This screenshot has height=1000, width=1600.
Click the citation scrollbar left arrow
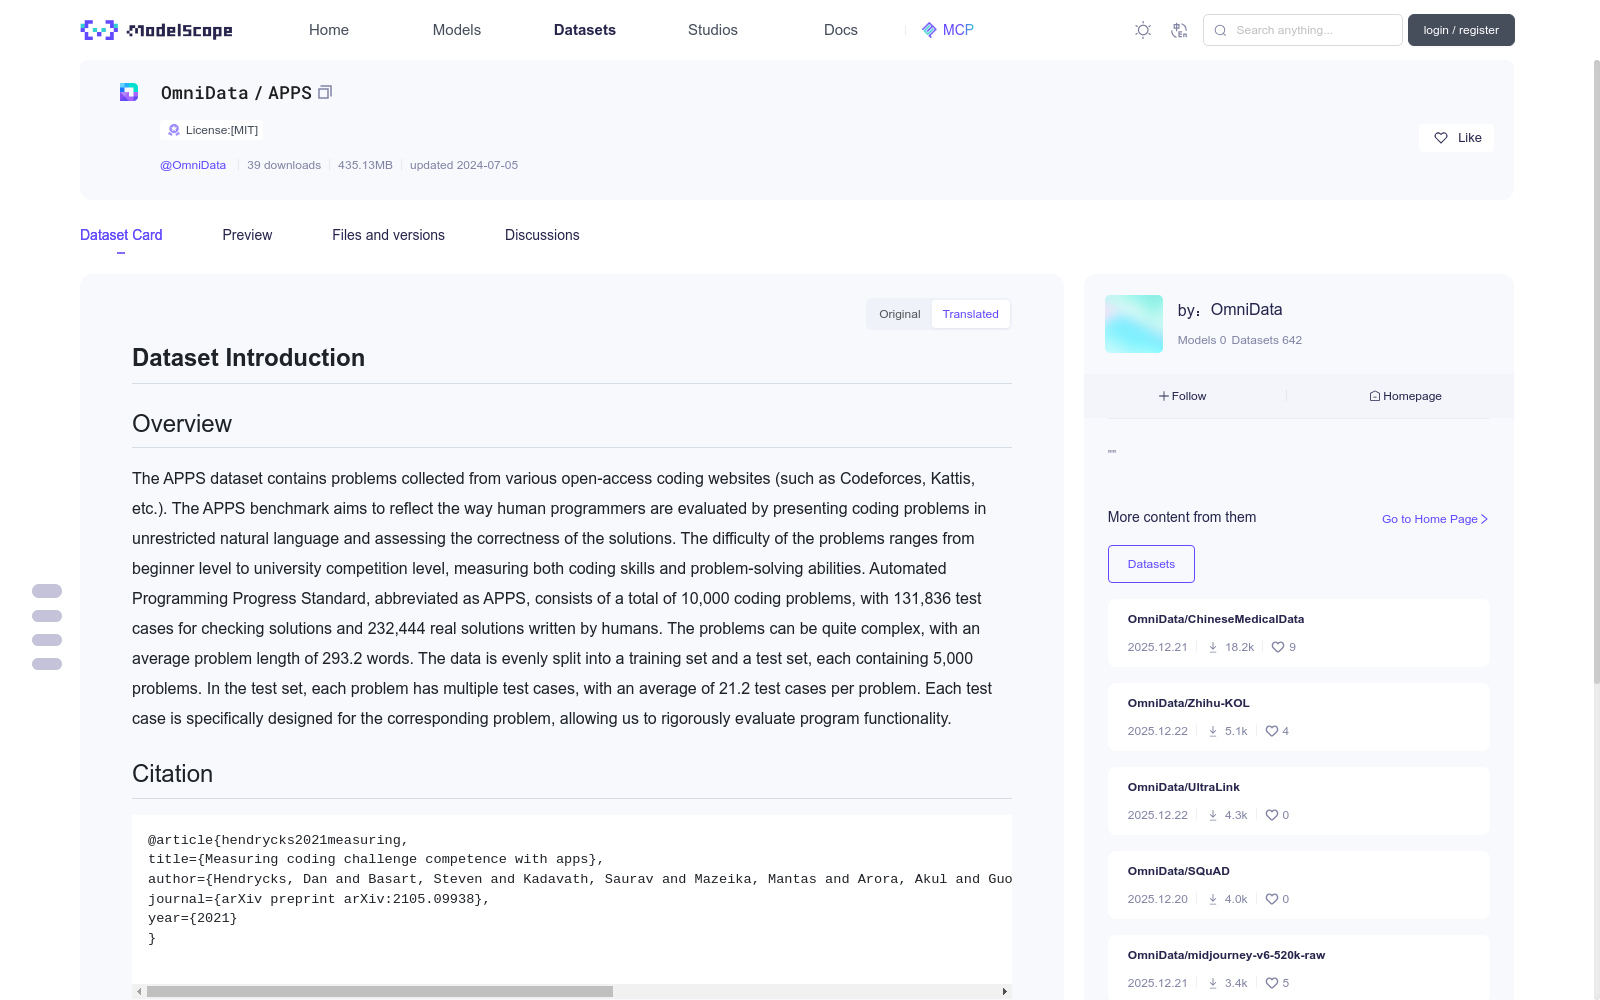pyautogui.click(x=139, y=992)
